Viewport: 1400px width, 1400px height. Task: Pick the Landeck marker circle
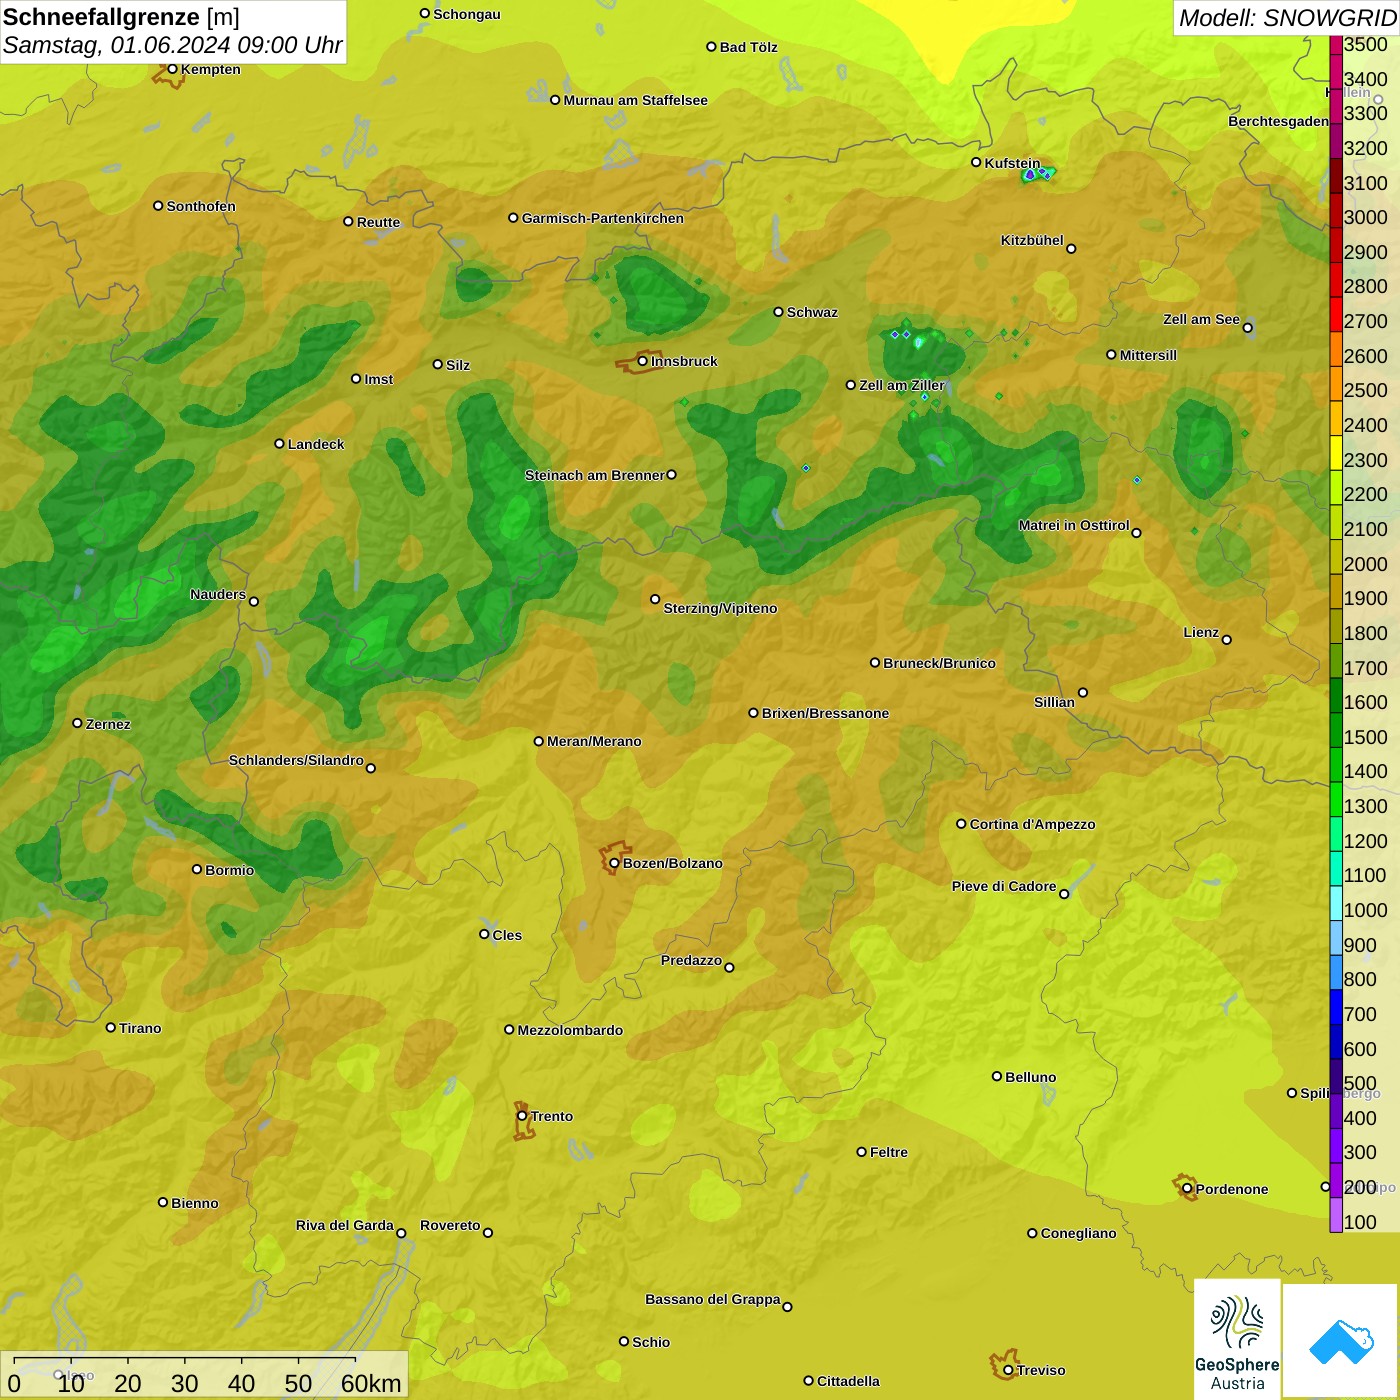pos(279,444)
